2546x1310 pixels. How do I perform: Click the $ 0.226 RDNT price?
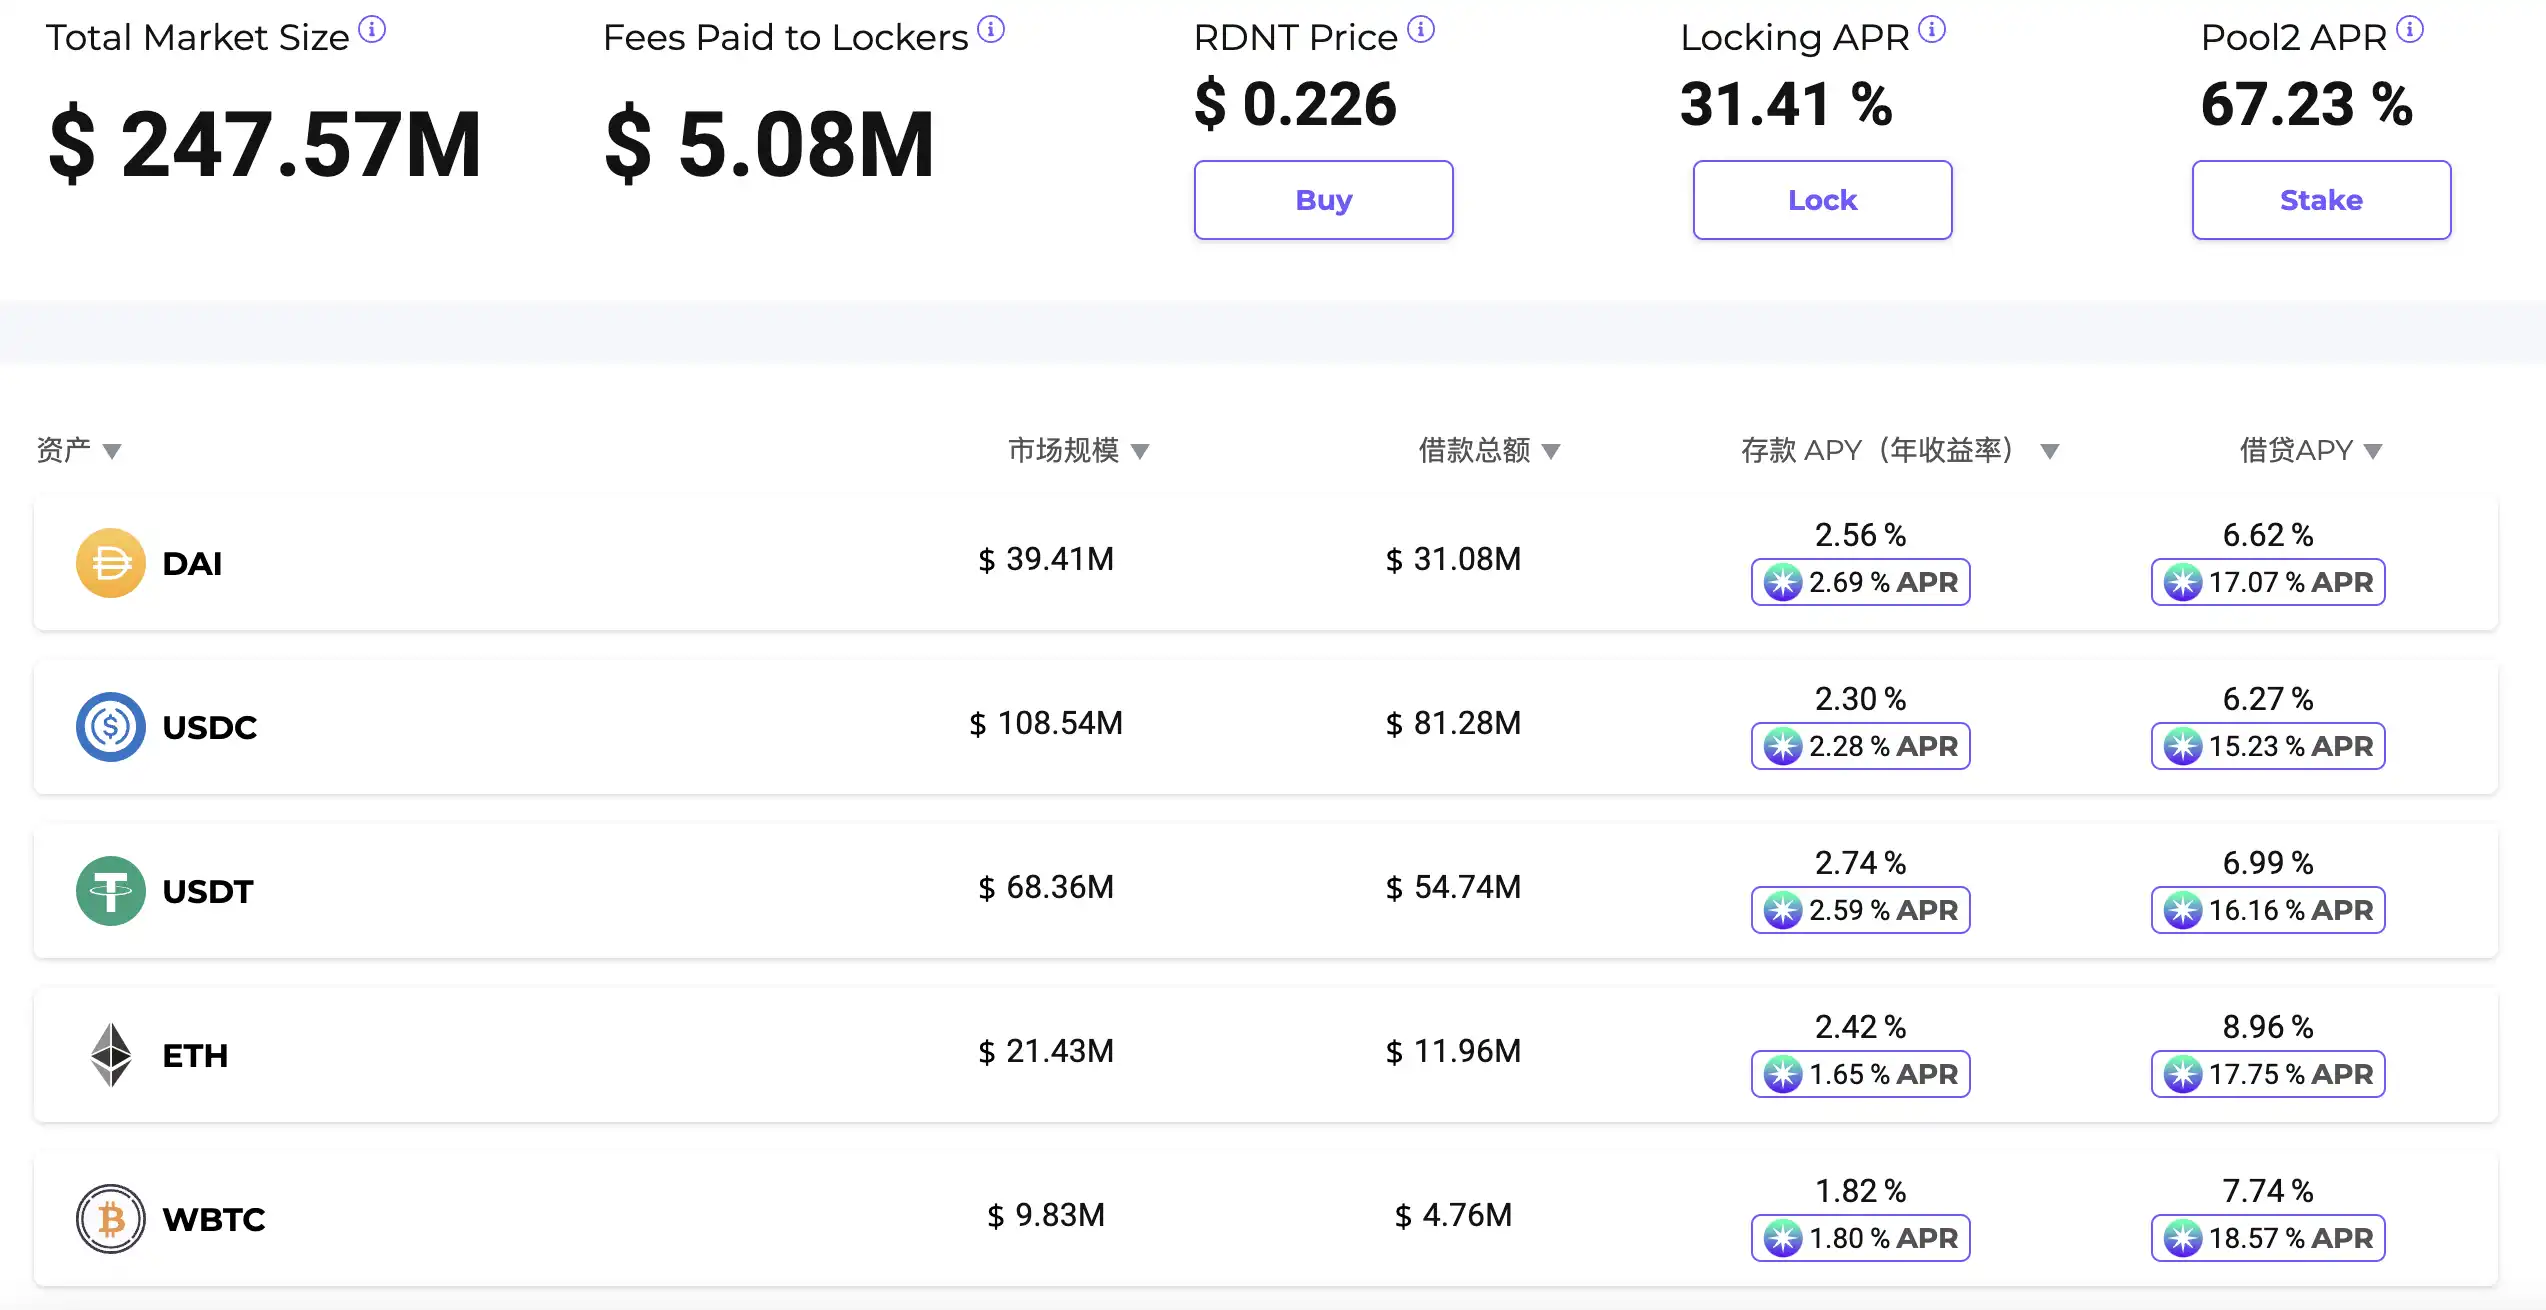click(x=1295, y=104)
